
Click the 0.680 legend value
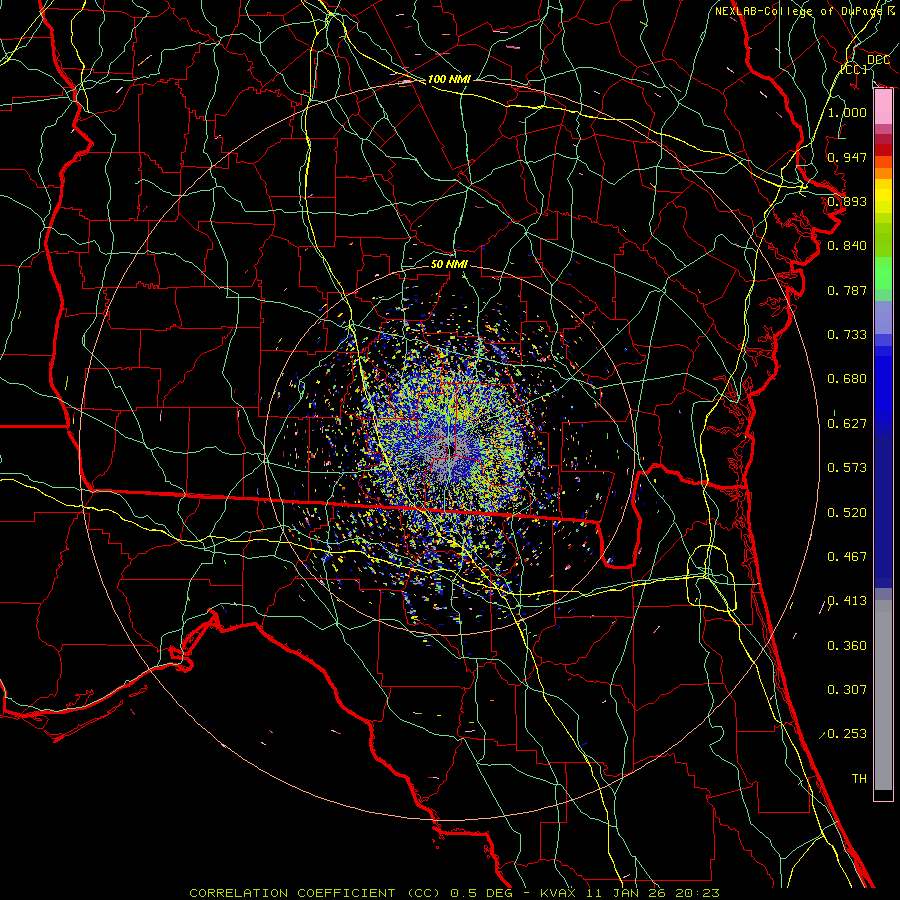point(847,379)
